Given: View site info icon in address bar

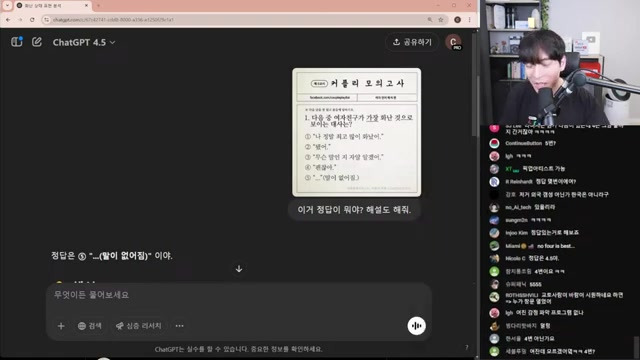Looking at the screenshot, I should click(47, 20).
